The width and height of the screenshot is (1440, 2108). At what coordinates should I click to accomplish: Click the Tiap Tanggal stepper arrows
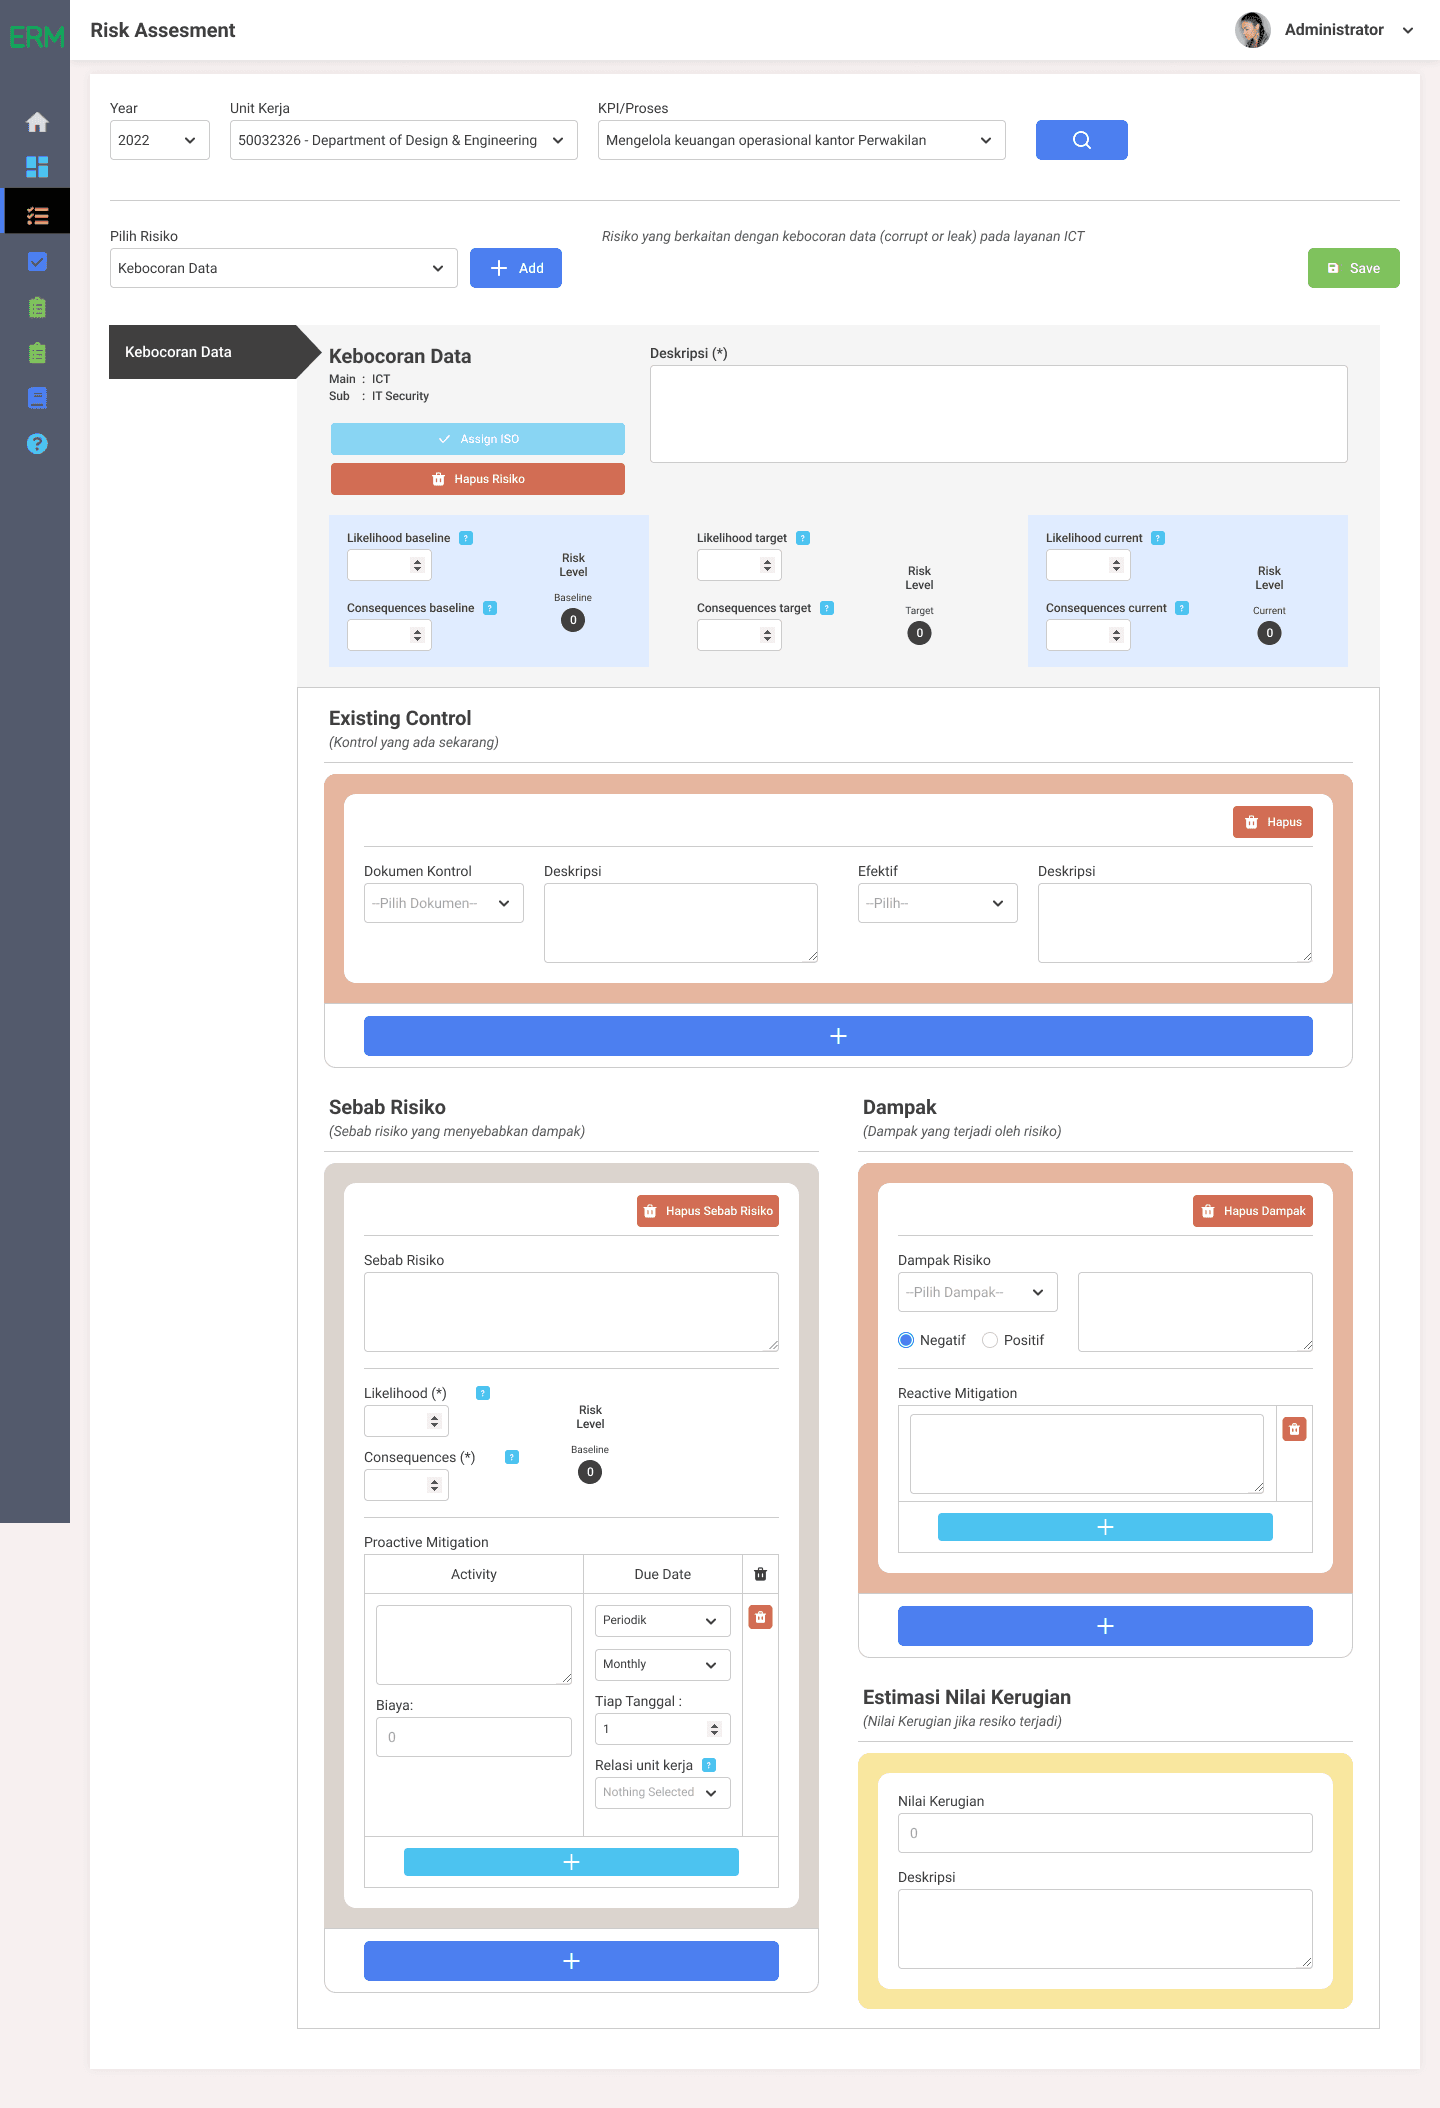[x=714, y=1729]
